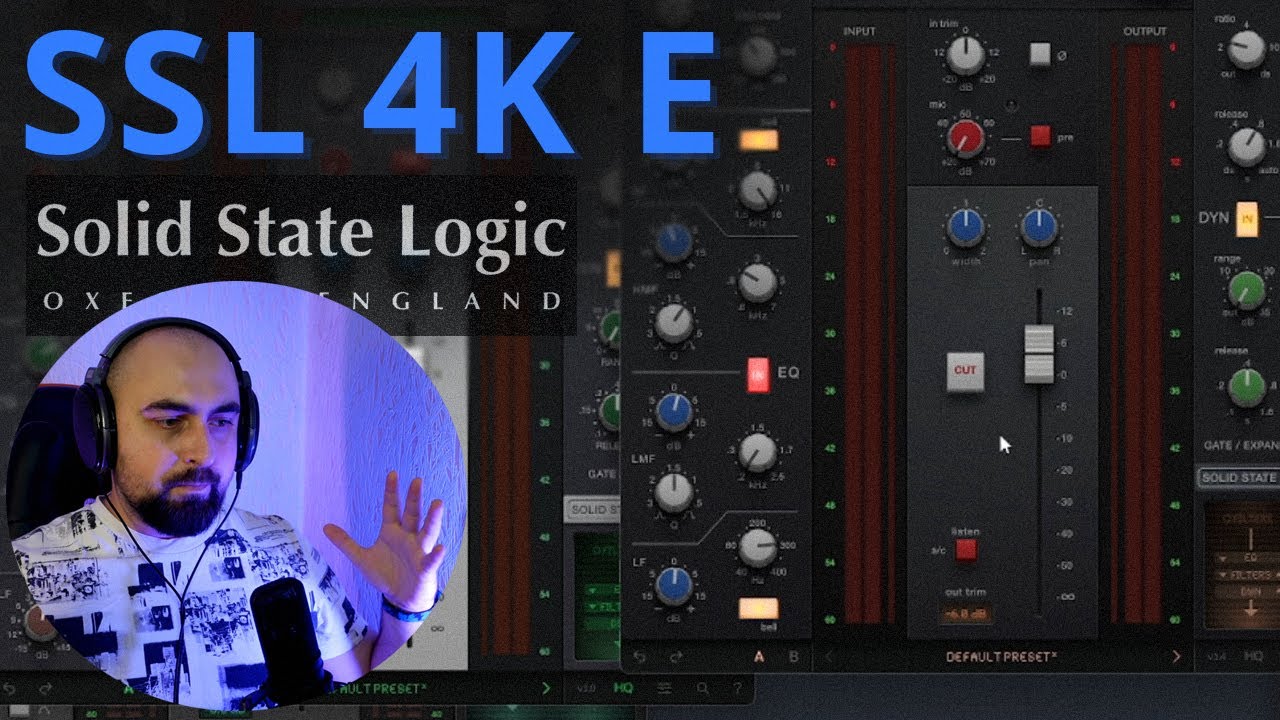Click the blue width knob

click(965, 229)
